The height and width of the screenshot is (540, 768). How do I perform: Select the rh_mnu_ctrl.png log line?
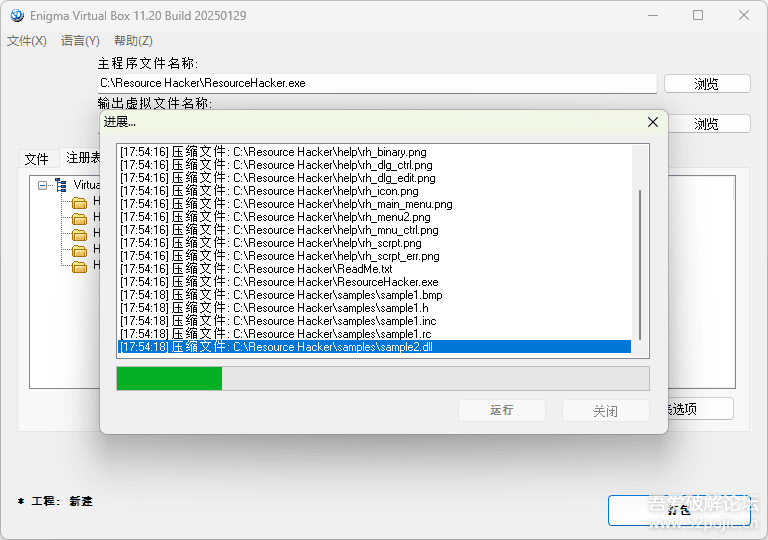pos(375,230)
